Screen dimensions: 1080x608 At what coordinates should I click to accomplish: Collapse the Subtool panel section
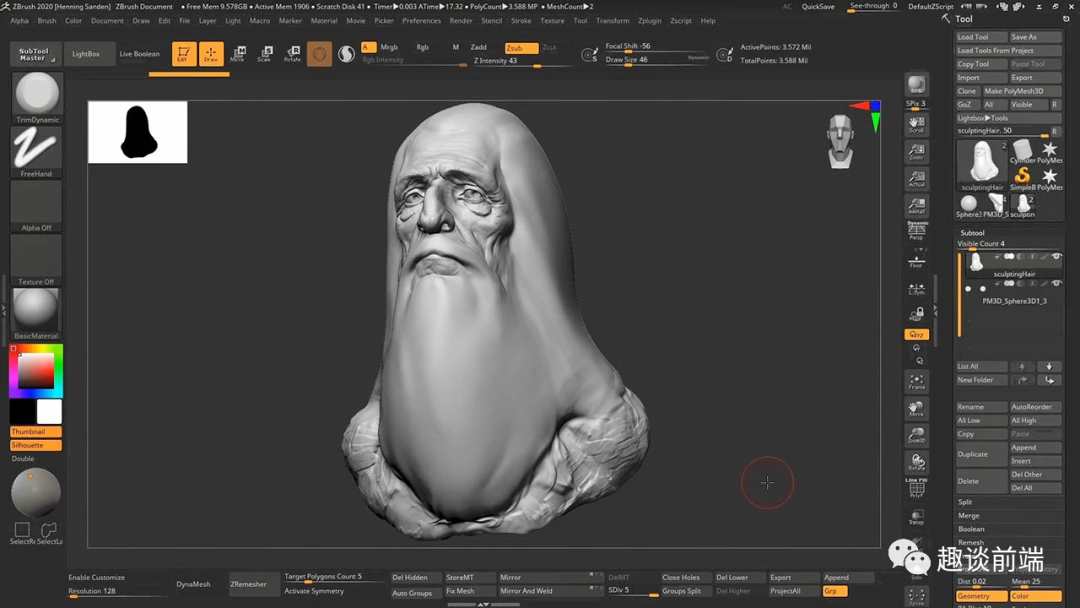[x=972, y=232]
